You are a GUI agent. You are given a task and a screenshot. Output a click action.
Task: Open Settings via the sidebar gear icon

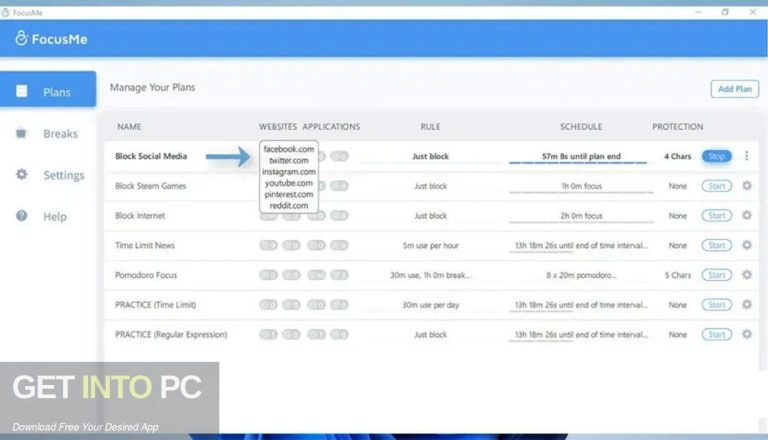(x=22, y=174)
